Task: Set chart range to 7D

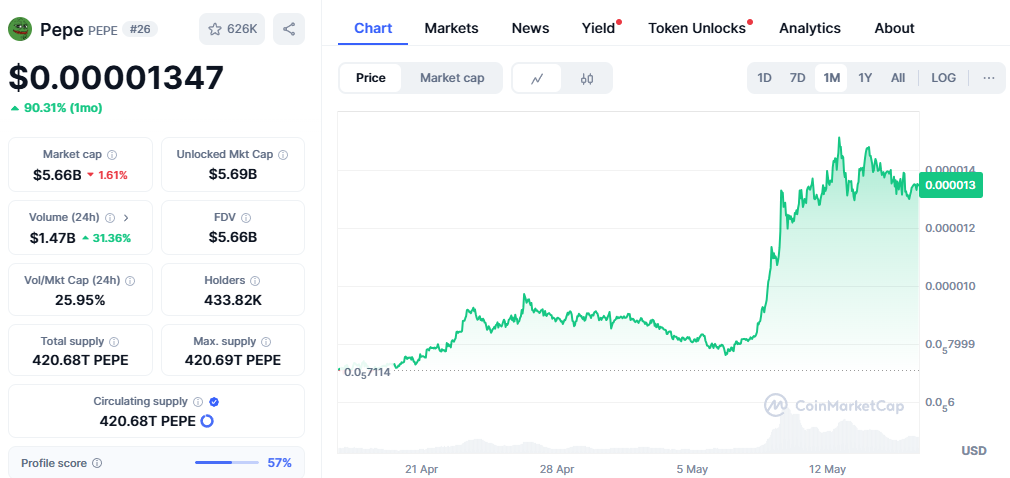Action: click(797, 78)
